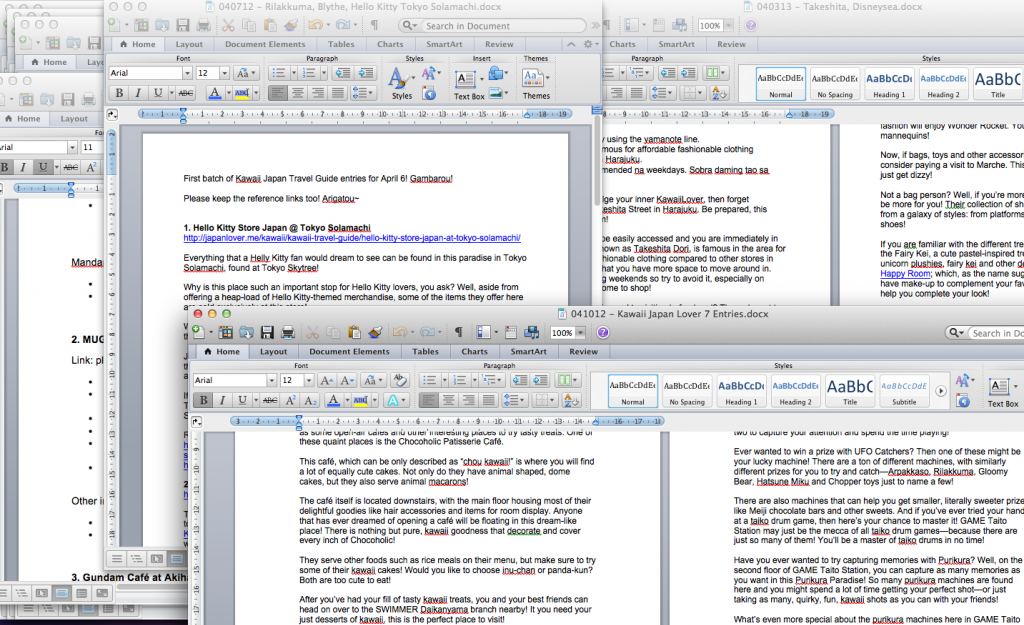Screen dimensions: 1024x625
Task: Toggle Italic in Rilakkuma document window
Action: [138, 93]
